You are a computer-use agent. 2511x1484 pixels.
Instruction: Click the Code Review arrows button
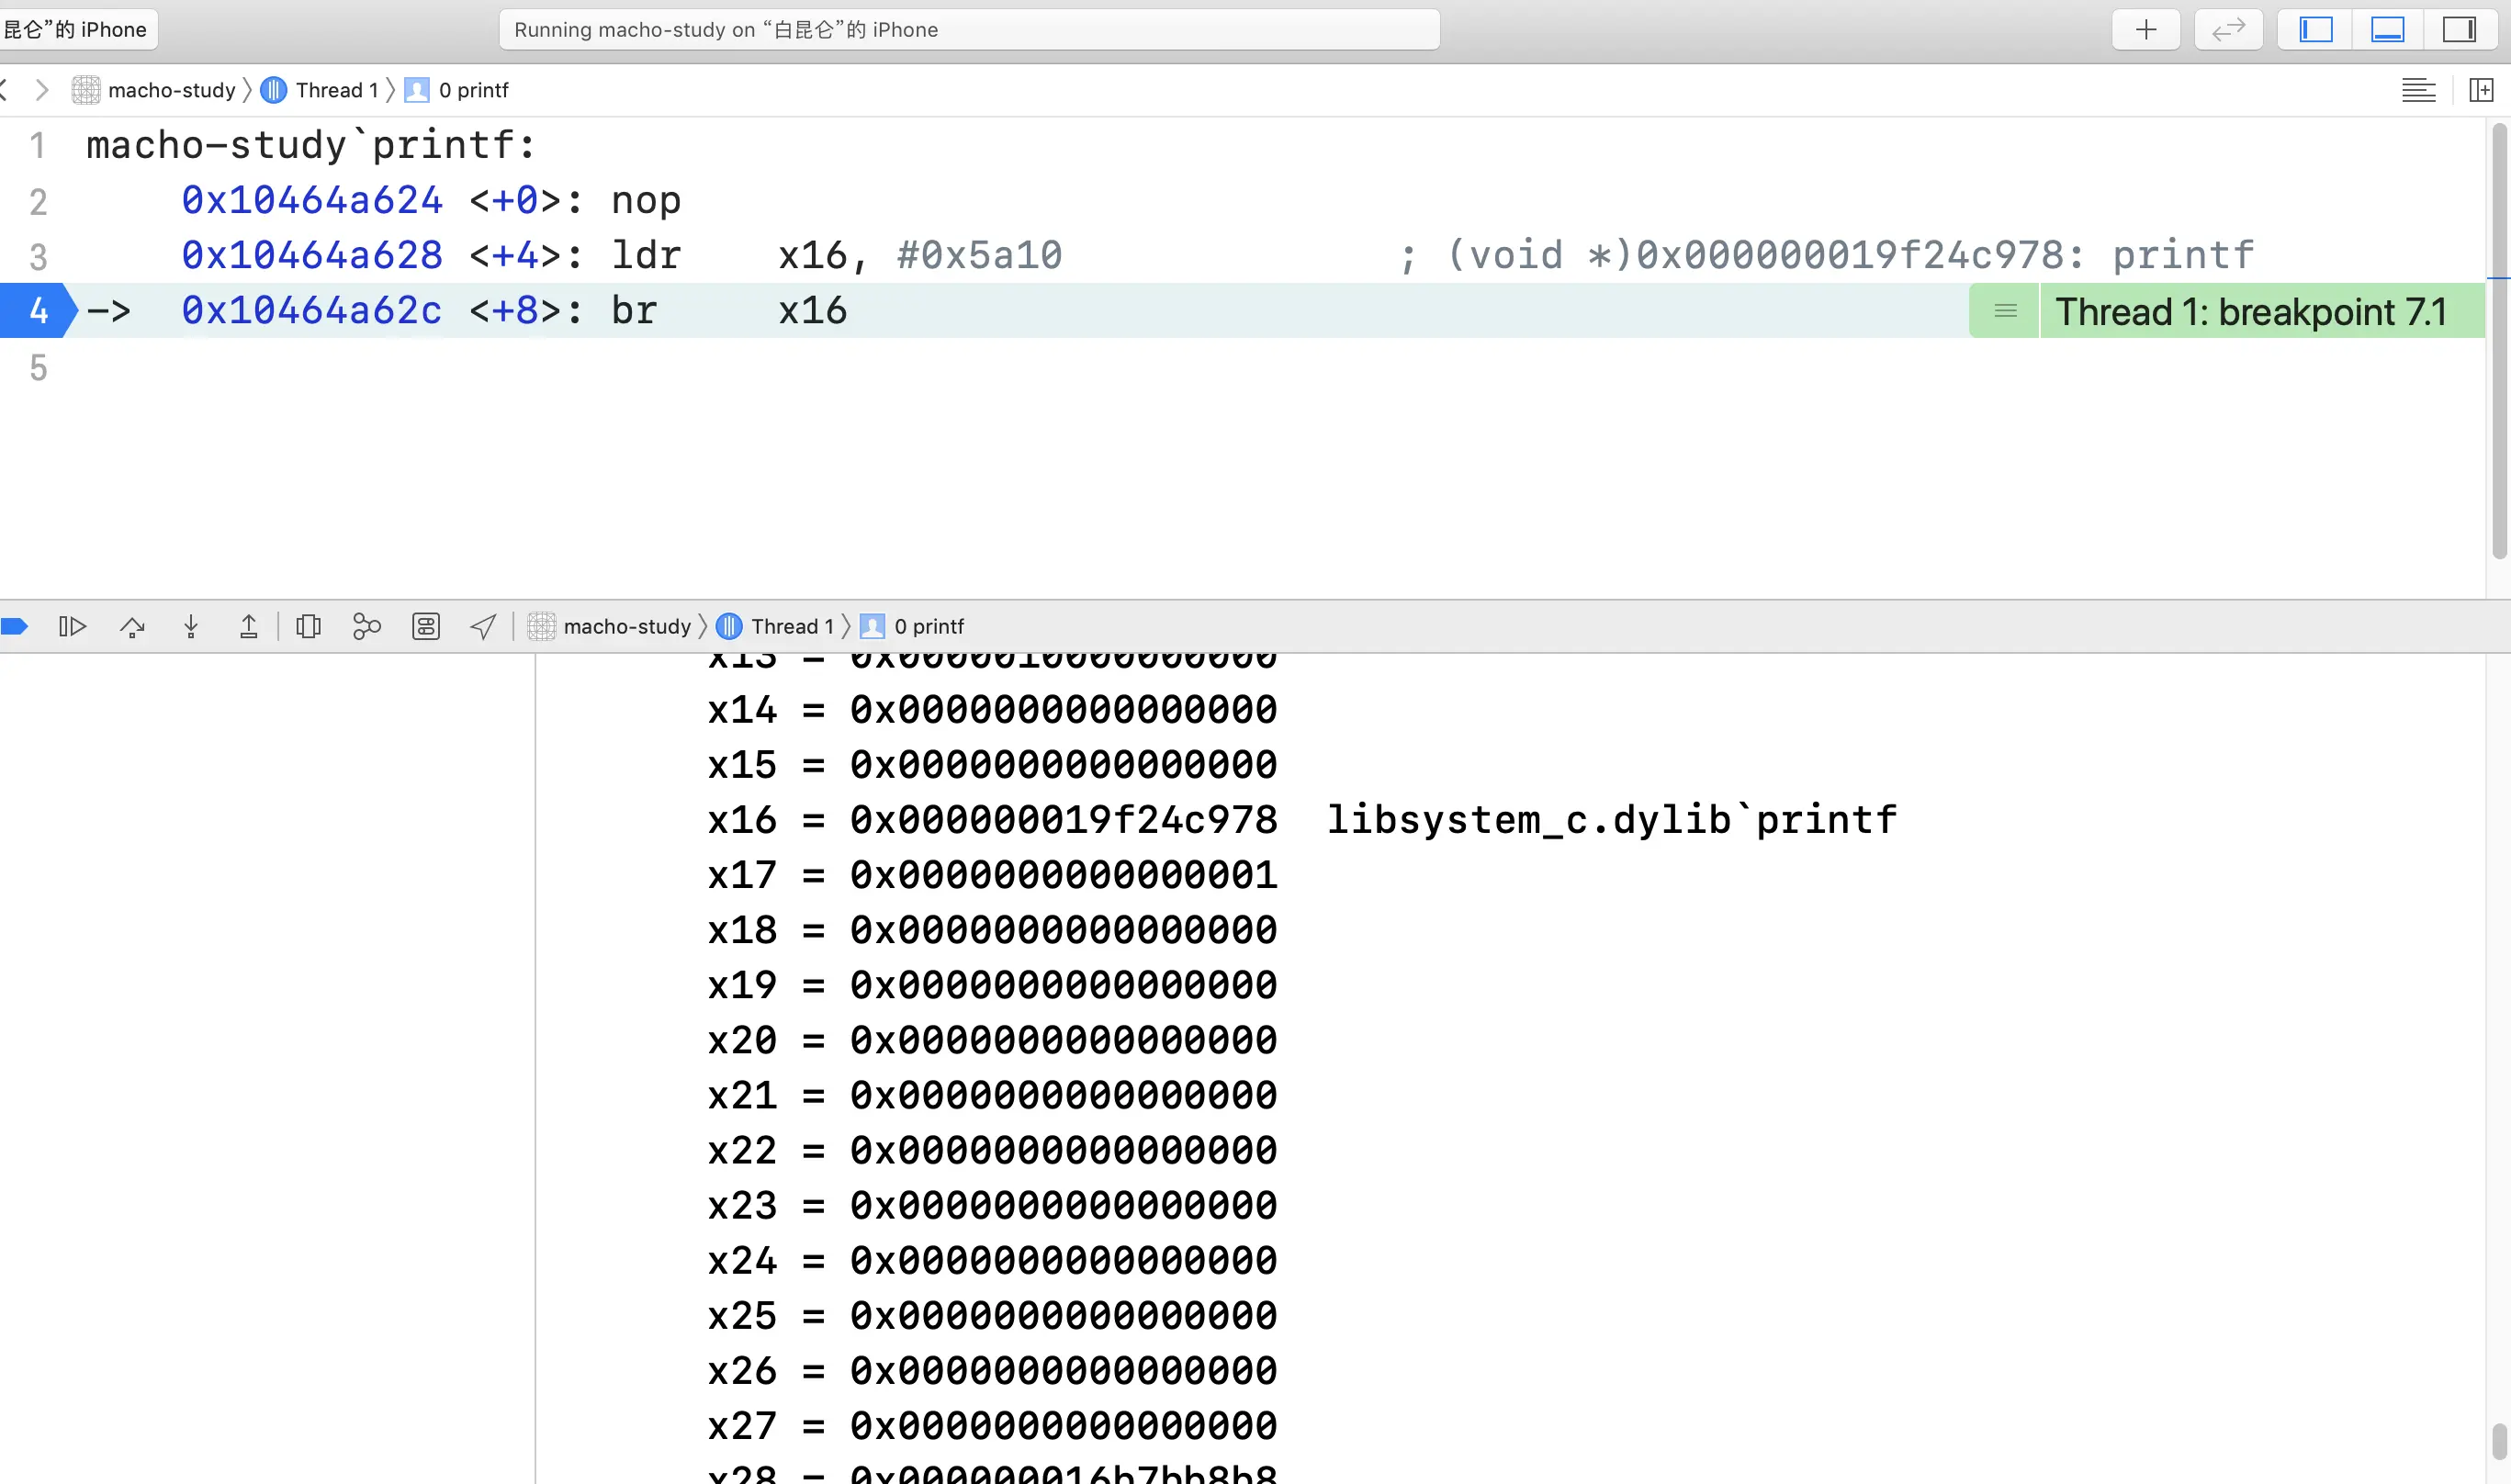coord(2228,30)
